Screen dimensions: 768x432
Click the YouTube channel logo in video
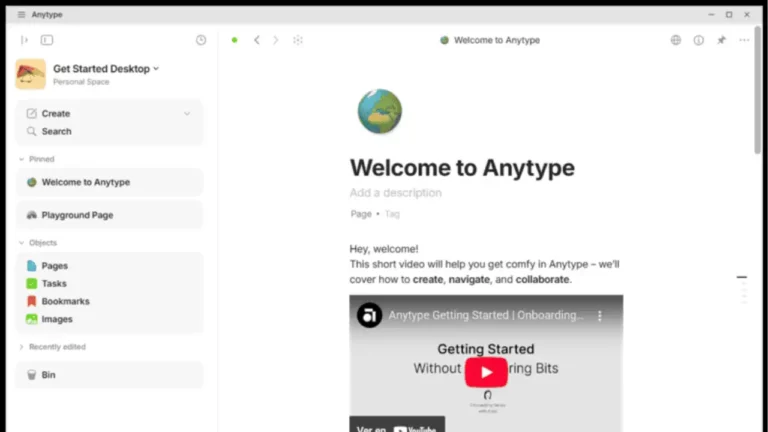[x=369, y=315]
